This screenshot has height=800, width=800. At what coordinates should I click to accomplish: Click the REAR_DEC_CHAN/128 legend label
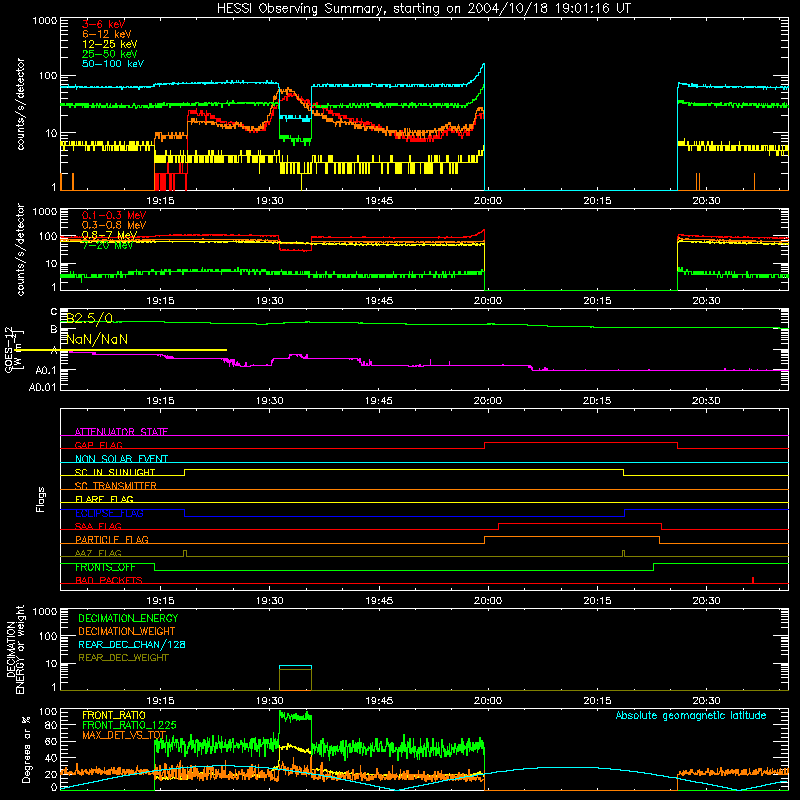point(132,645)
